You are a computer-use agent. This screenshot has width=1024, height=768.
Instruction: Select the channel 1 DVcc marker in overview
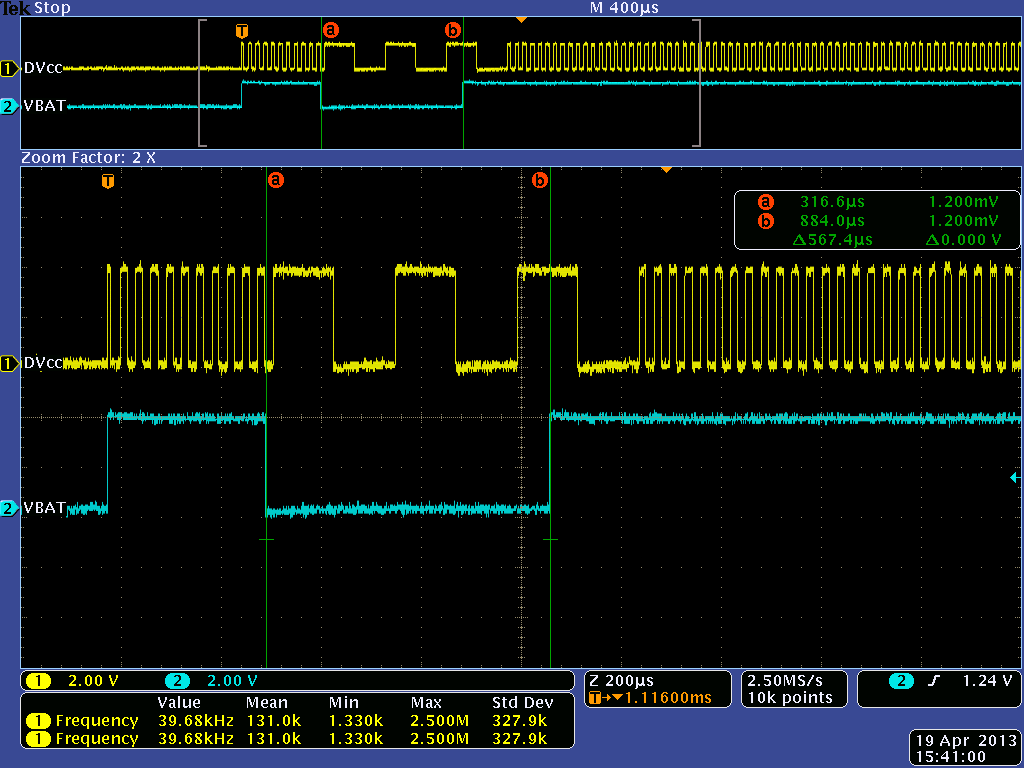pyautogui.click(x=10, y=68)
